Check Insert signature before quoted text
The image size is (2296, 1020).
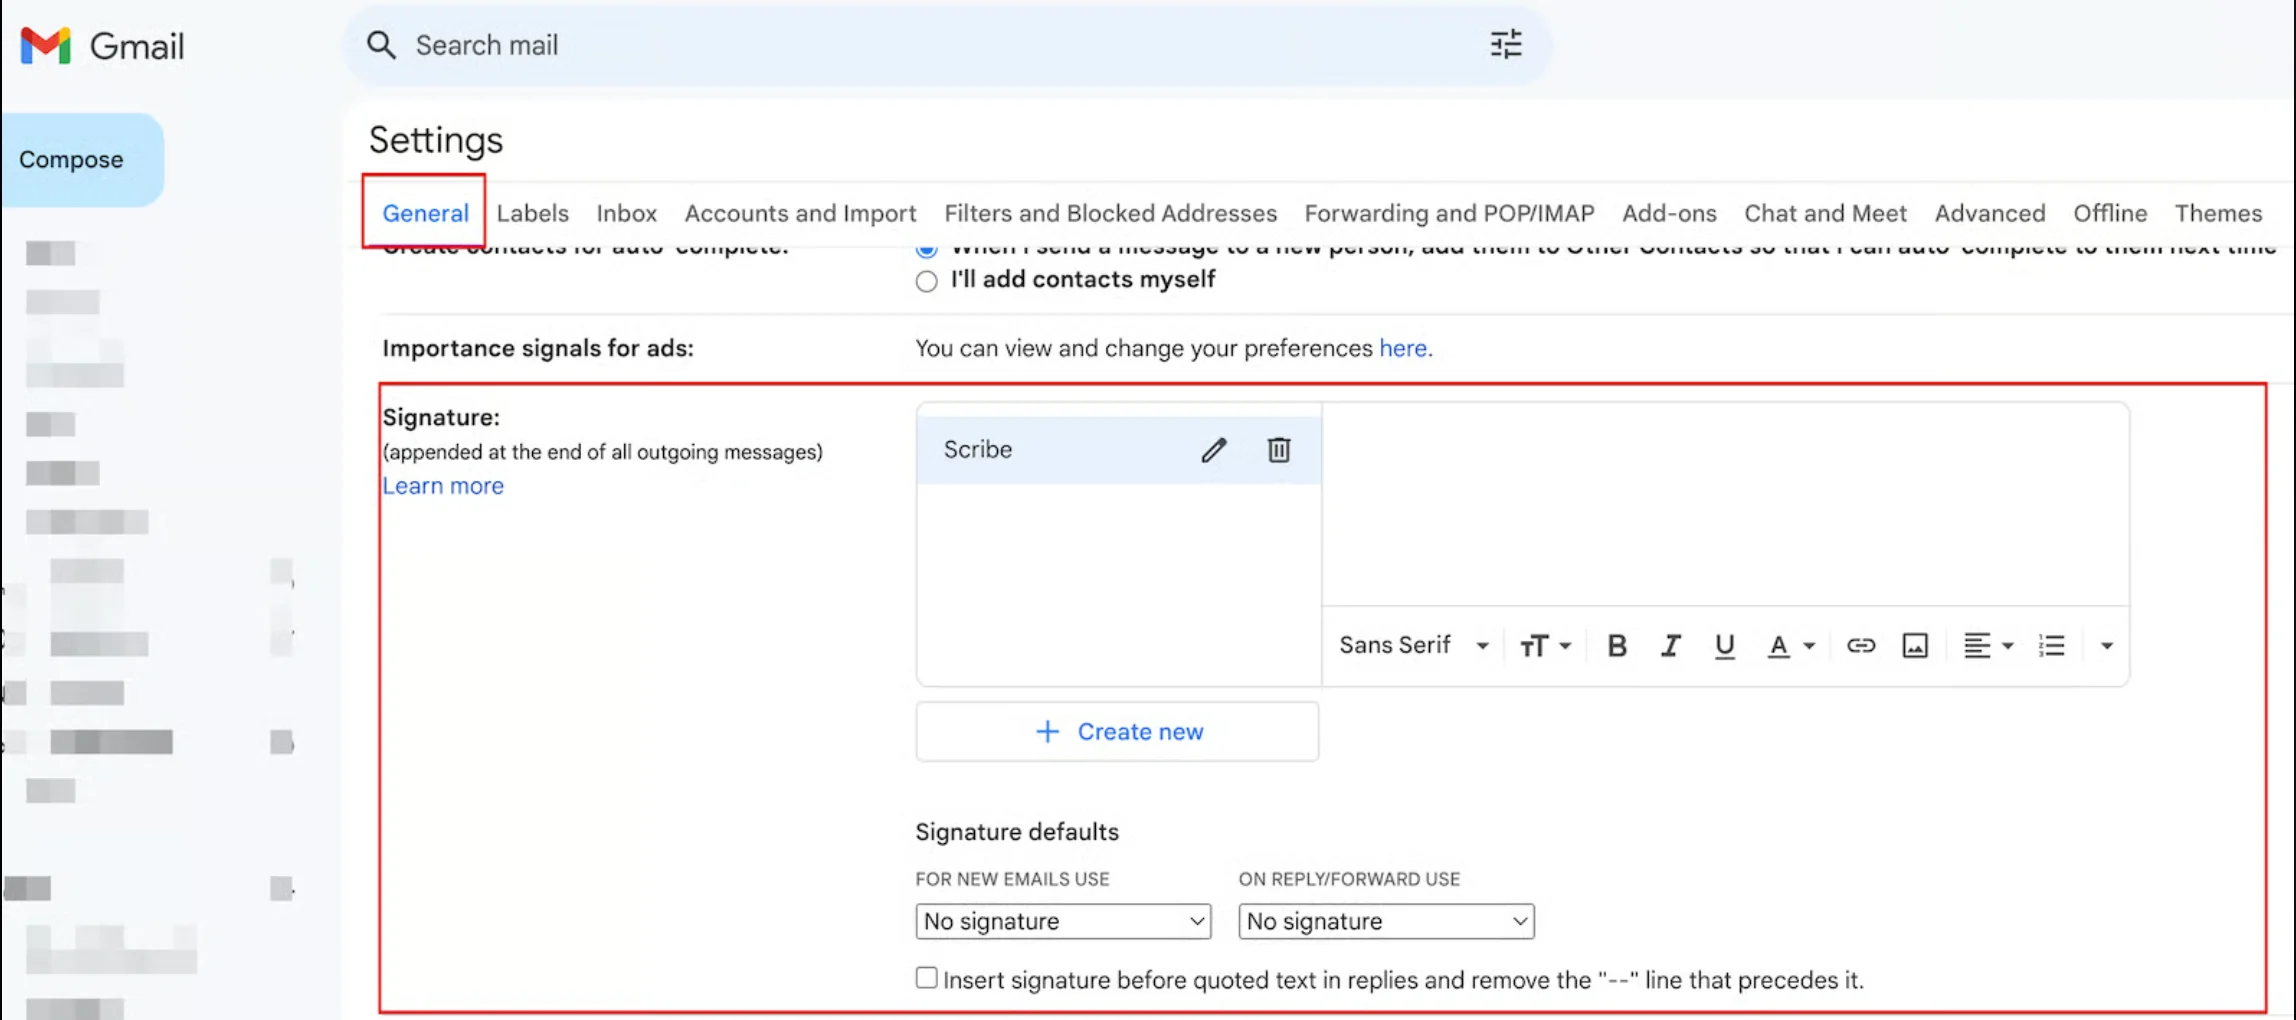[x=927, y=978]
